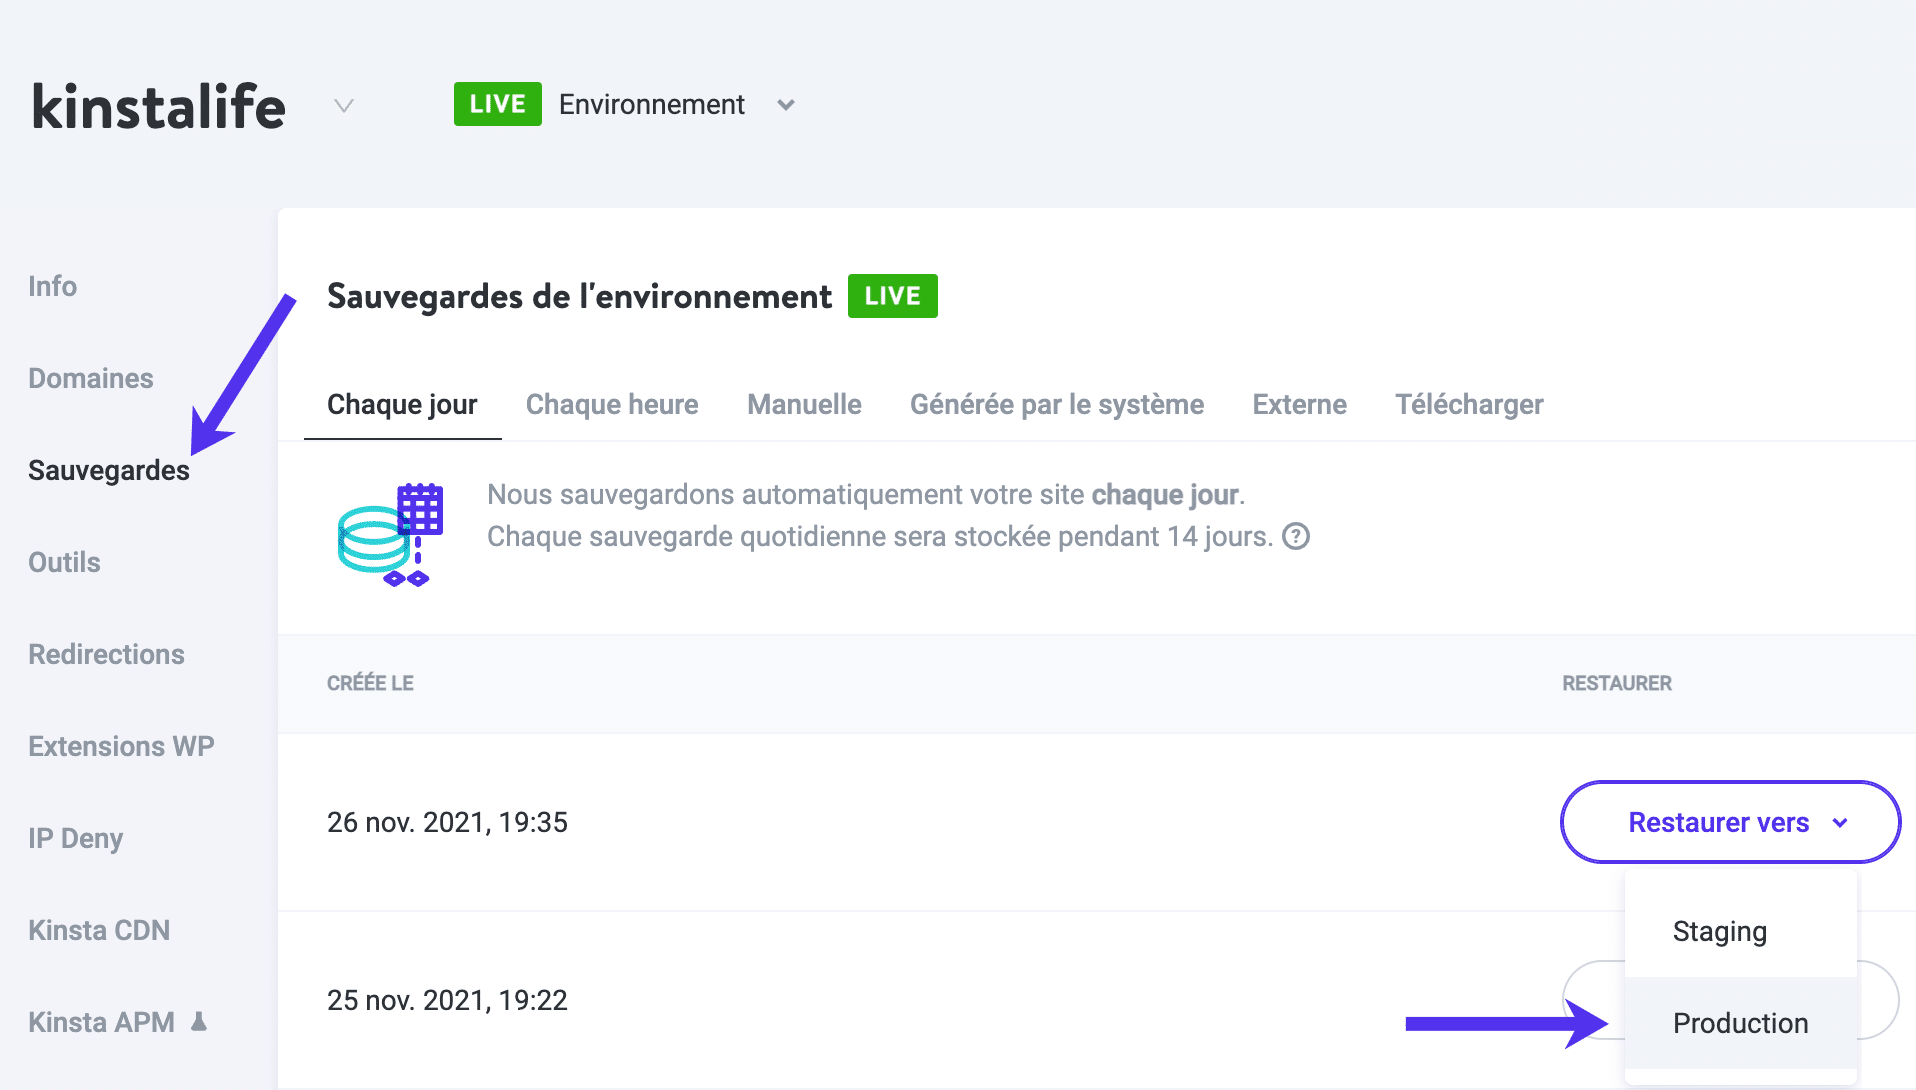Expand the kinstalife site selector dropdown

[x=343, y=106]
